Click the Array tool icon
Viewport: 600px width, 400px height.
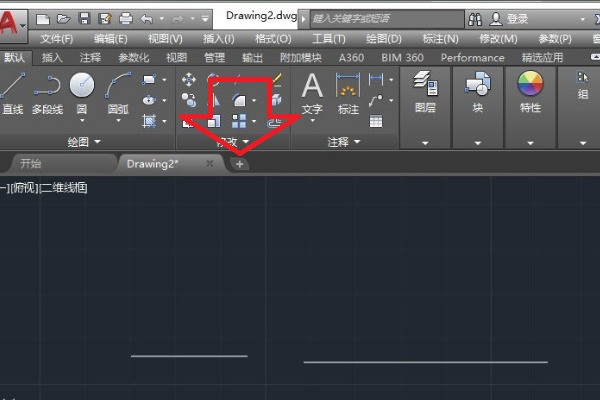point(239,121)
